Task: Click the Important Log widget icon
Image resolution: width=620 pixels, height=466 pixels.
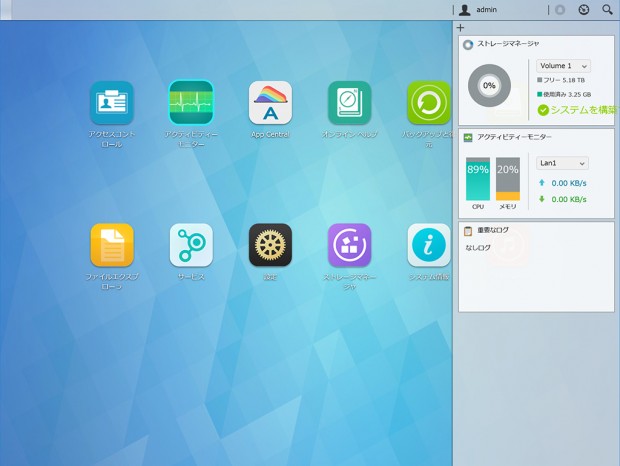Action: pyautogui.click(x=468, y=231)
